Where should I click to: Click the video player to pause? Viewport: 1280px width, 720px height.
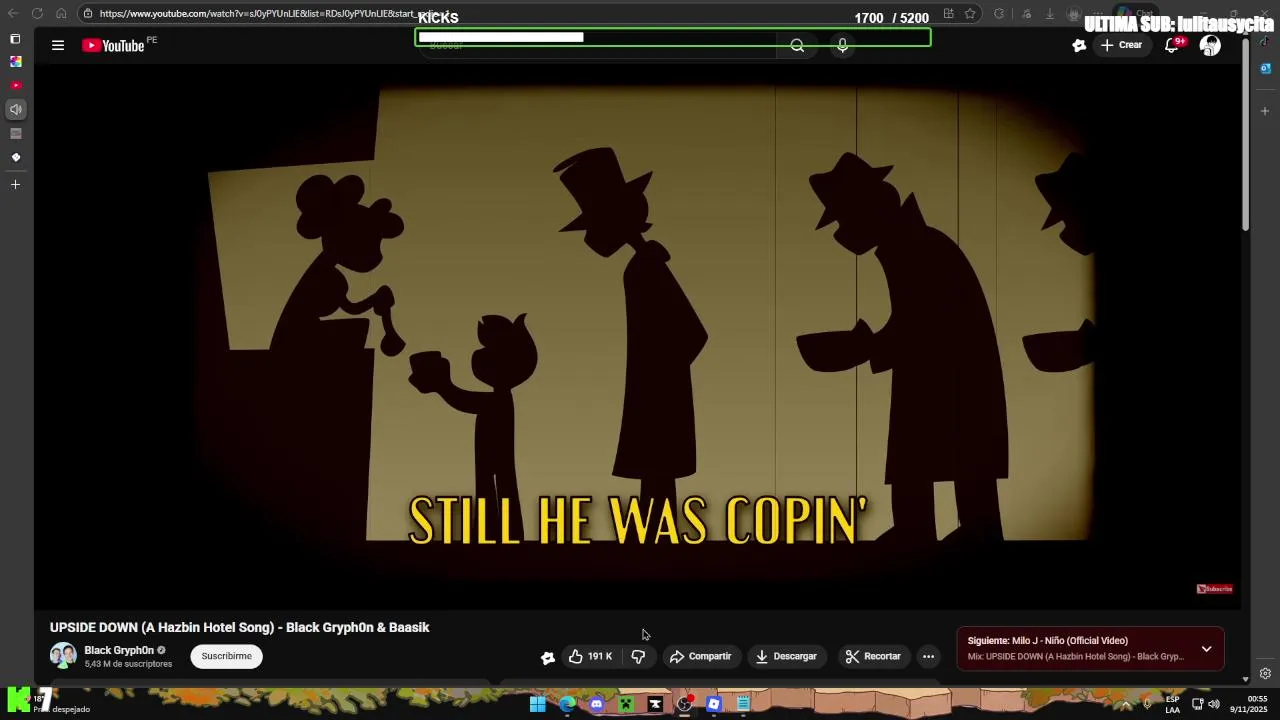pos(638,335)
